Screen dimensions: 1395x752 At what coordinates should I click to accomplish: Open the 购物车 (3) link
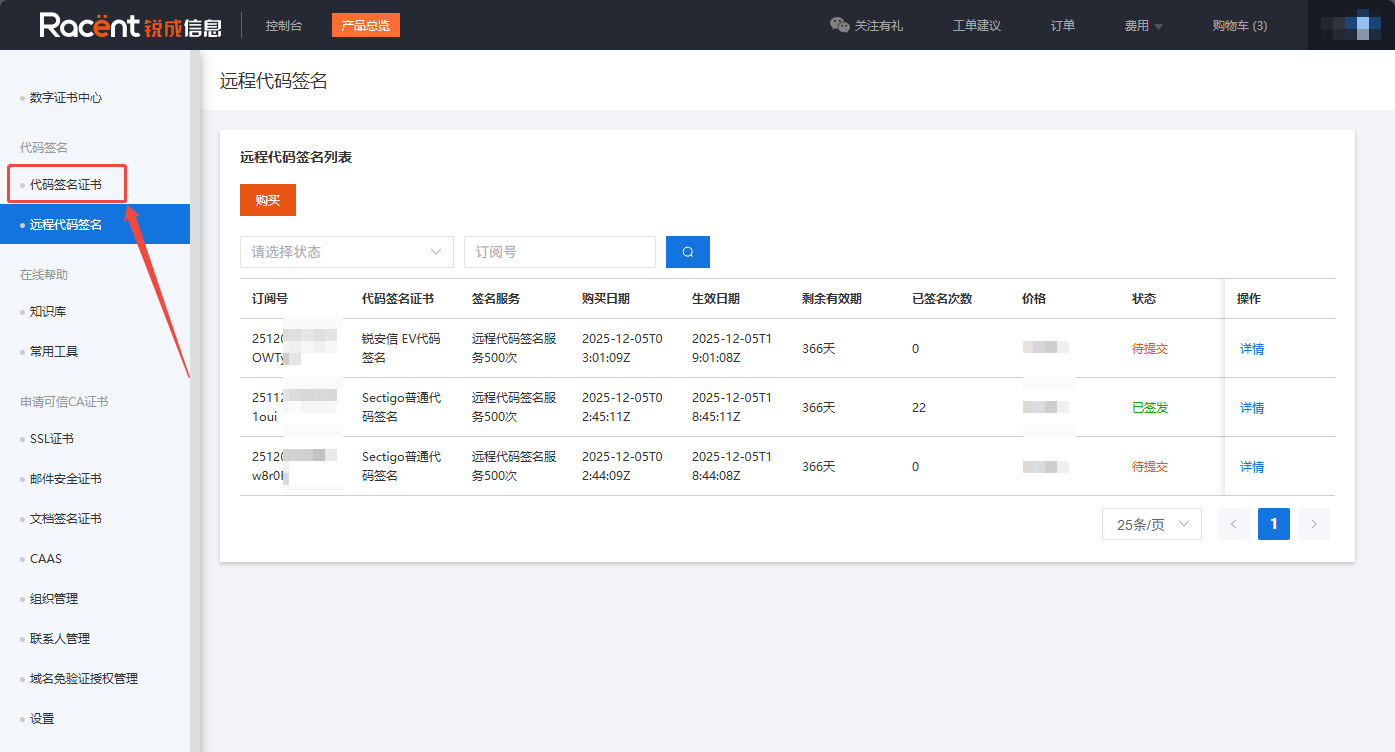point(1239,26)
